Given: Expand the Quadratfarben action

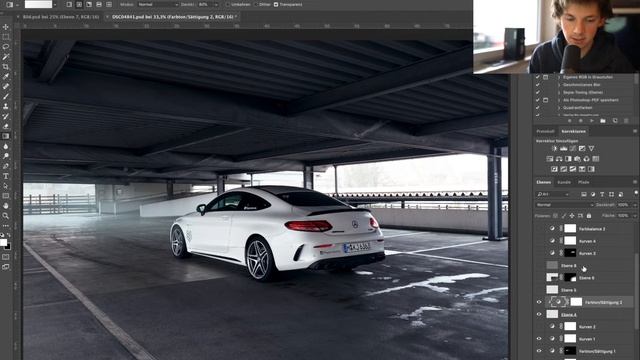Looking at the screenshot, I should click(559, 108).
